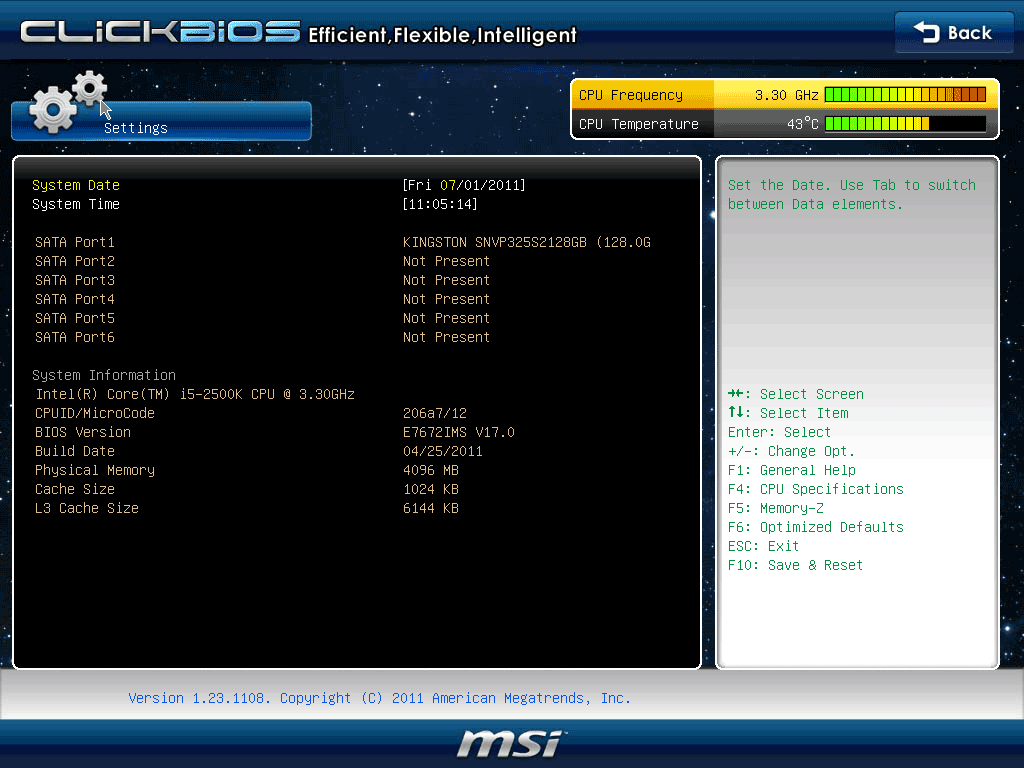
Task: Open the Settings header tab
Action: pos(161,121)
